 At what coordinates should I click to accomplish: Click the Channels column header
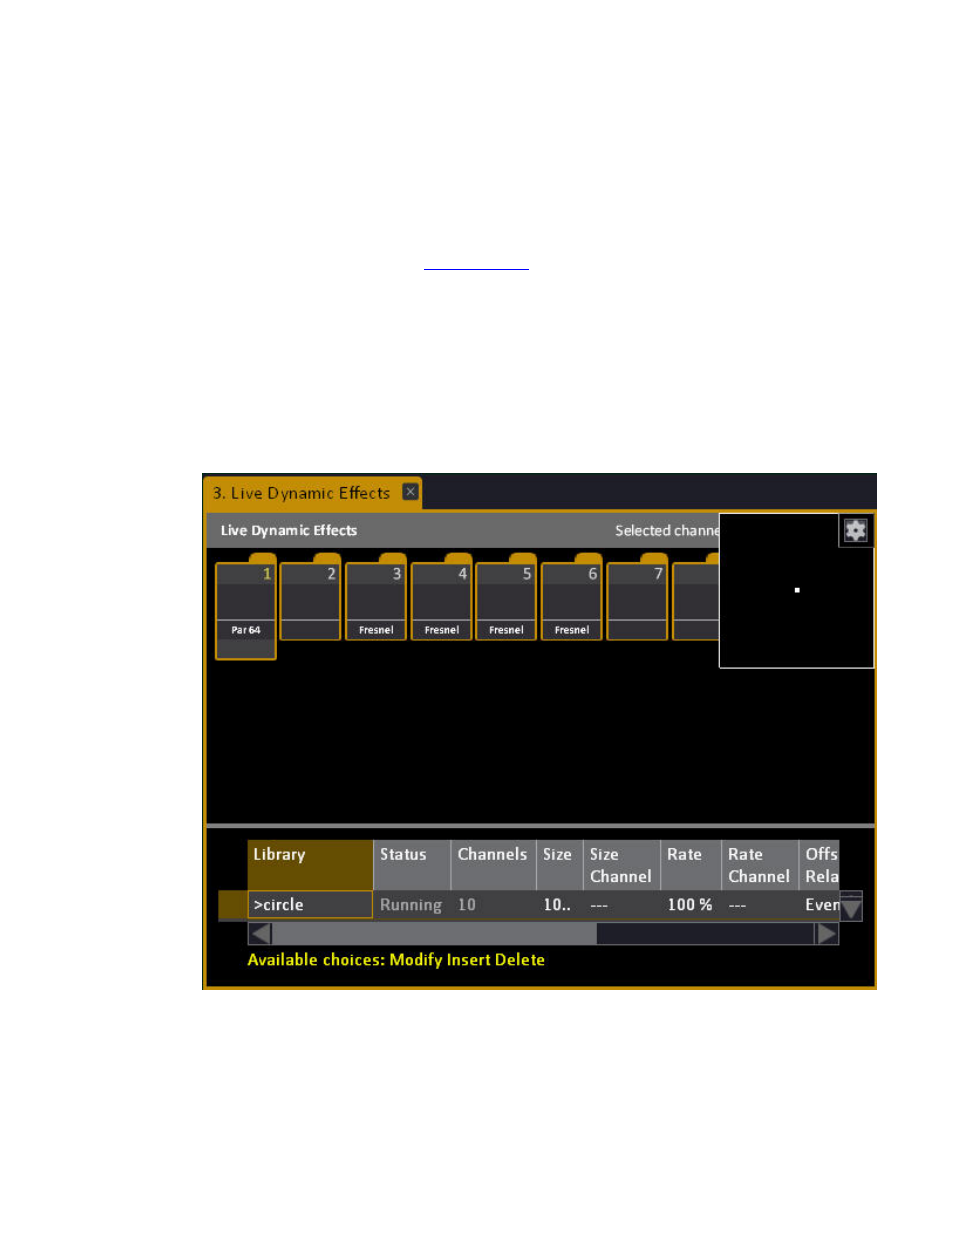point(493,865)
